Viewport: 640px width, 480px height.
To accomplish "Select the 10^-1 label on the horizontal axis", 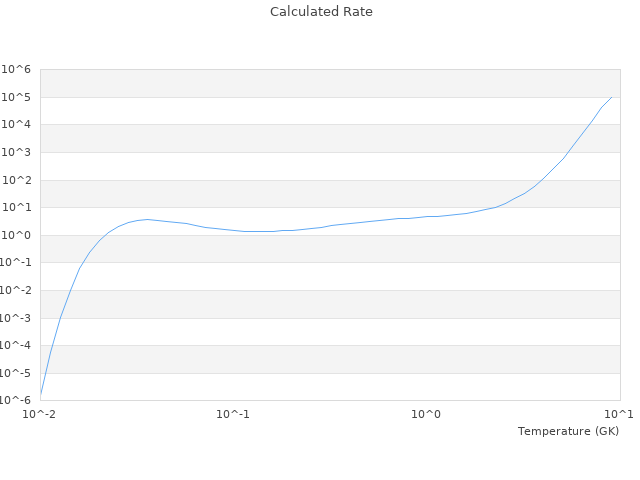I will click(x=233, y=414).
